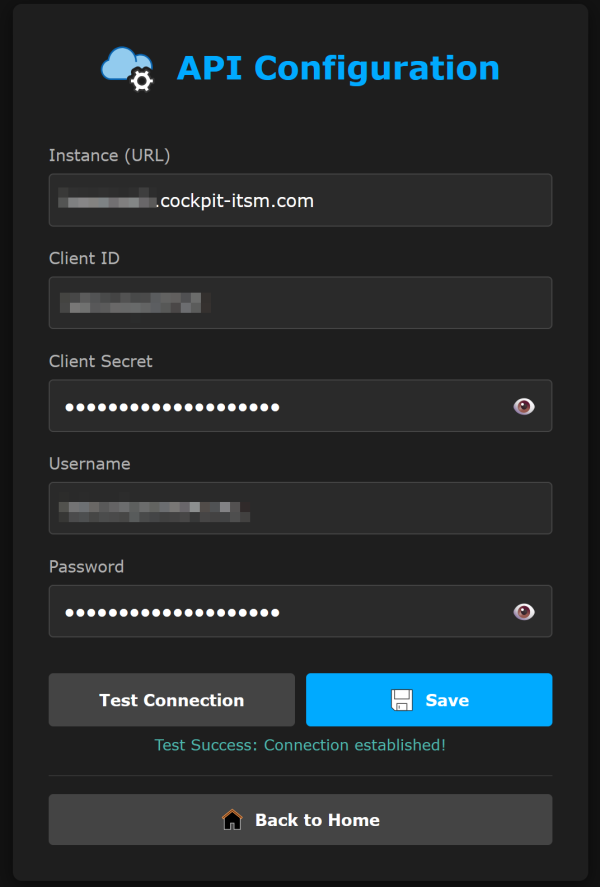
Task: Go Back to Home
Action: click(x=300, y=820)
